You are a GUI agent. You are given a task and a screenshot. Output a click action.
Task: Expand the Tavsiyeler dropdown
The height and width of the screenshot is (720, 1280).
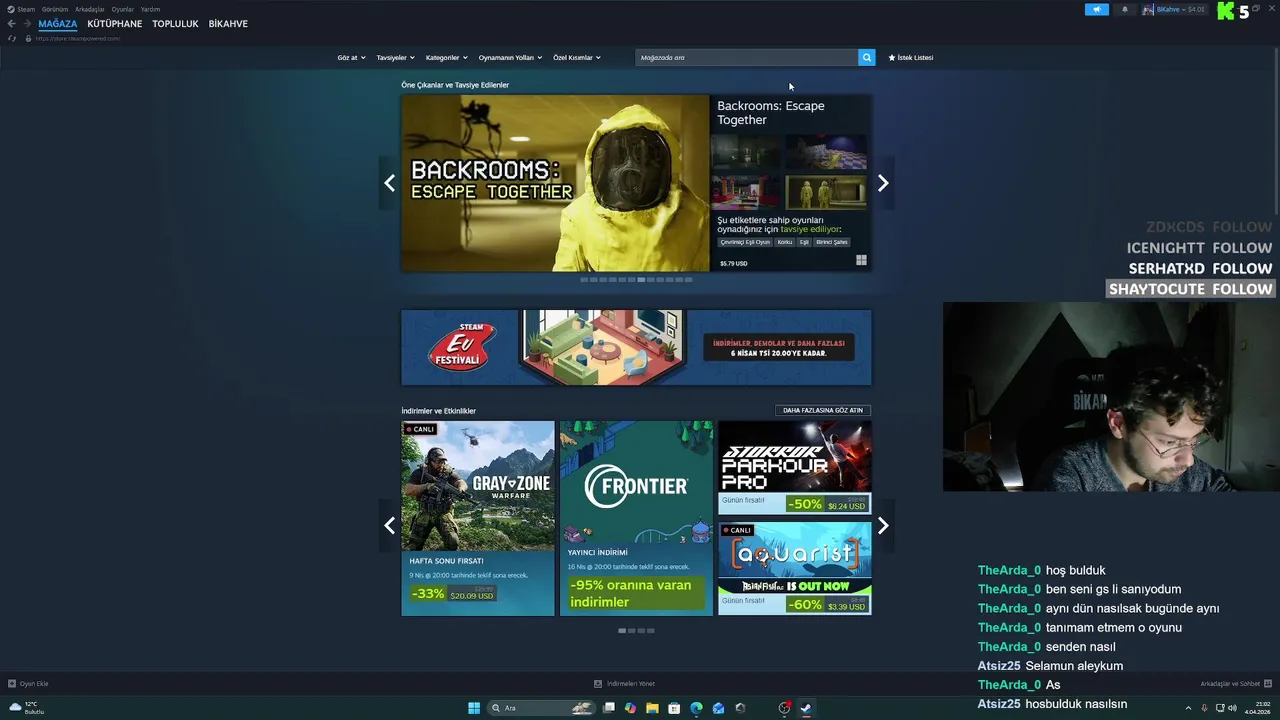pos(395,58)
